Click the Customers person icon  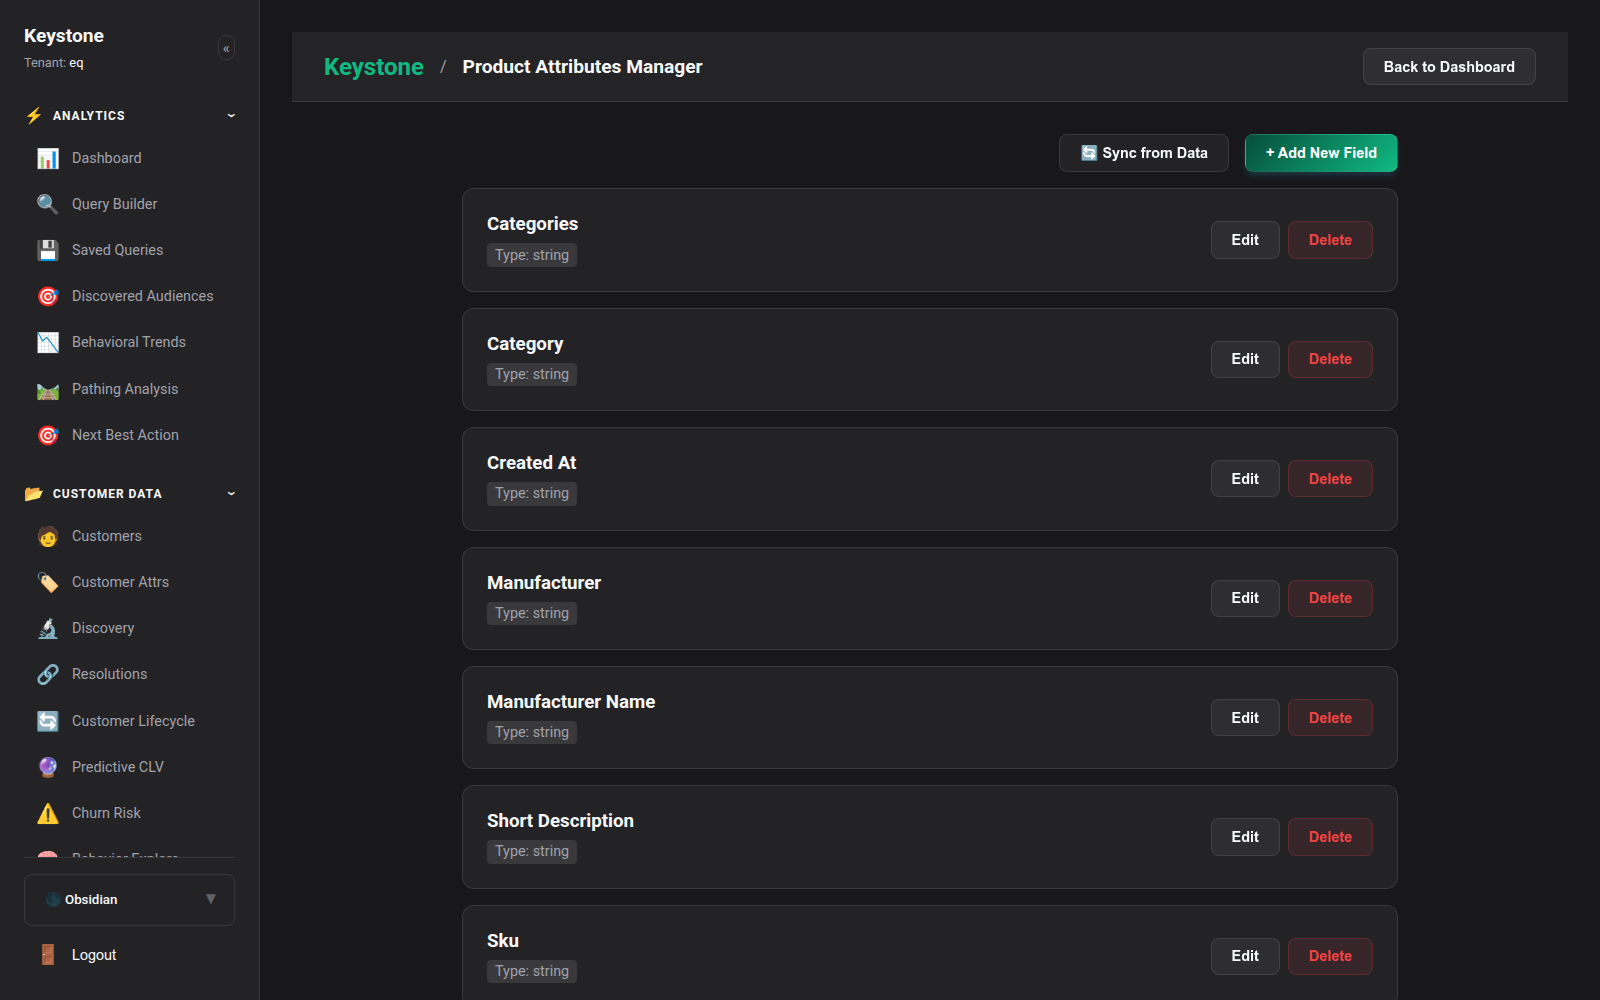pyautogui.click(x=48, y=537)
